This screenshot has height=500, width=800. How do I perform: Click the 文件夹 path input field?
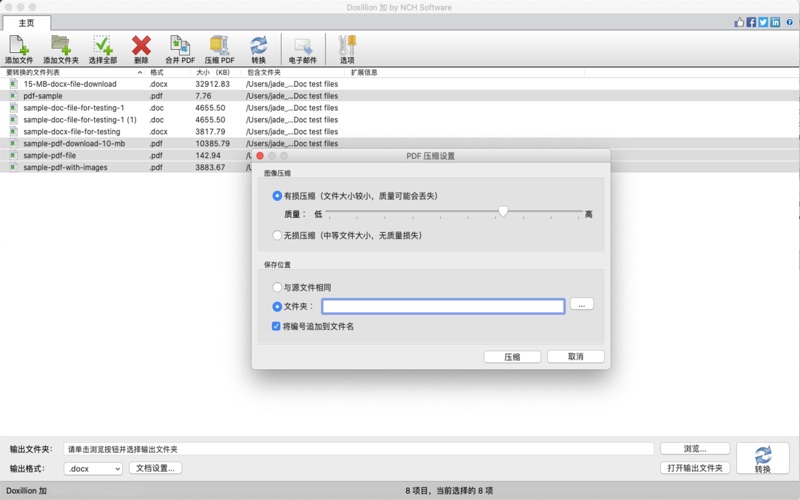(442, 306)
